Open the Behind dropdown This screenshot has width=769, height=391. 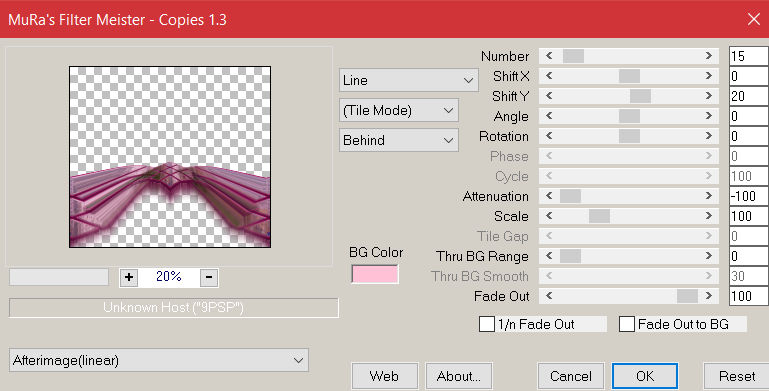(399, 140)
